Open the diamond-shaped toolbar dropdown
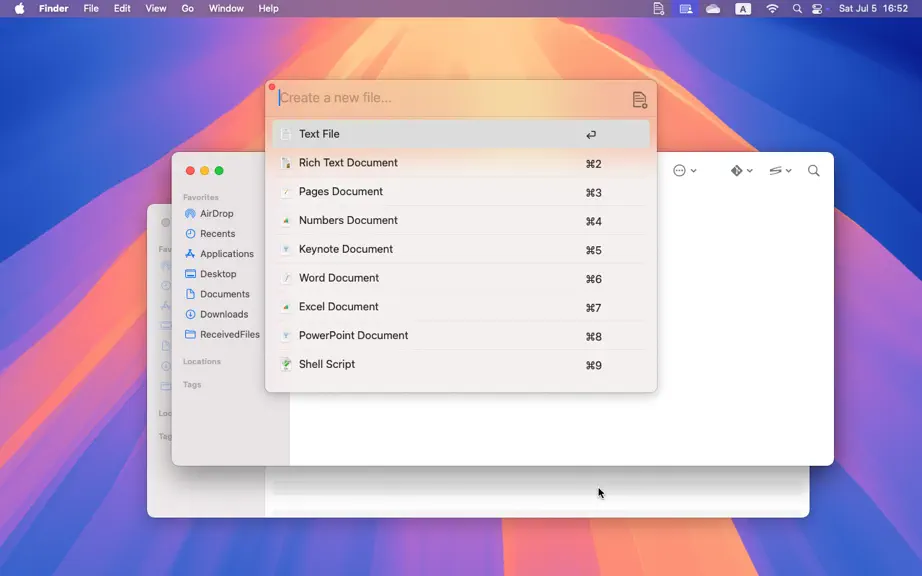922x576 pixels. tap(741, 170)
